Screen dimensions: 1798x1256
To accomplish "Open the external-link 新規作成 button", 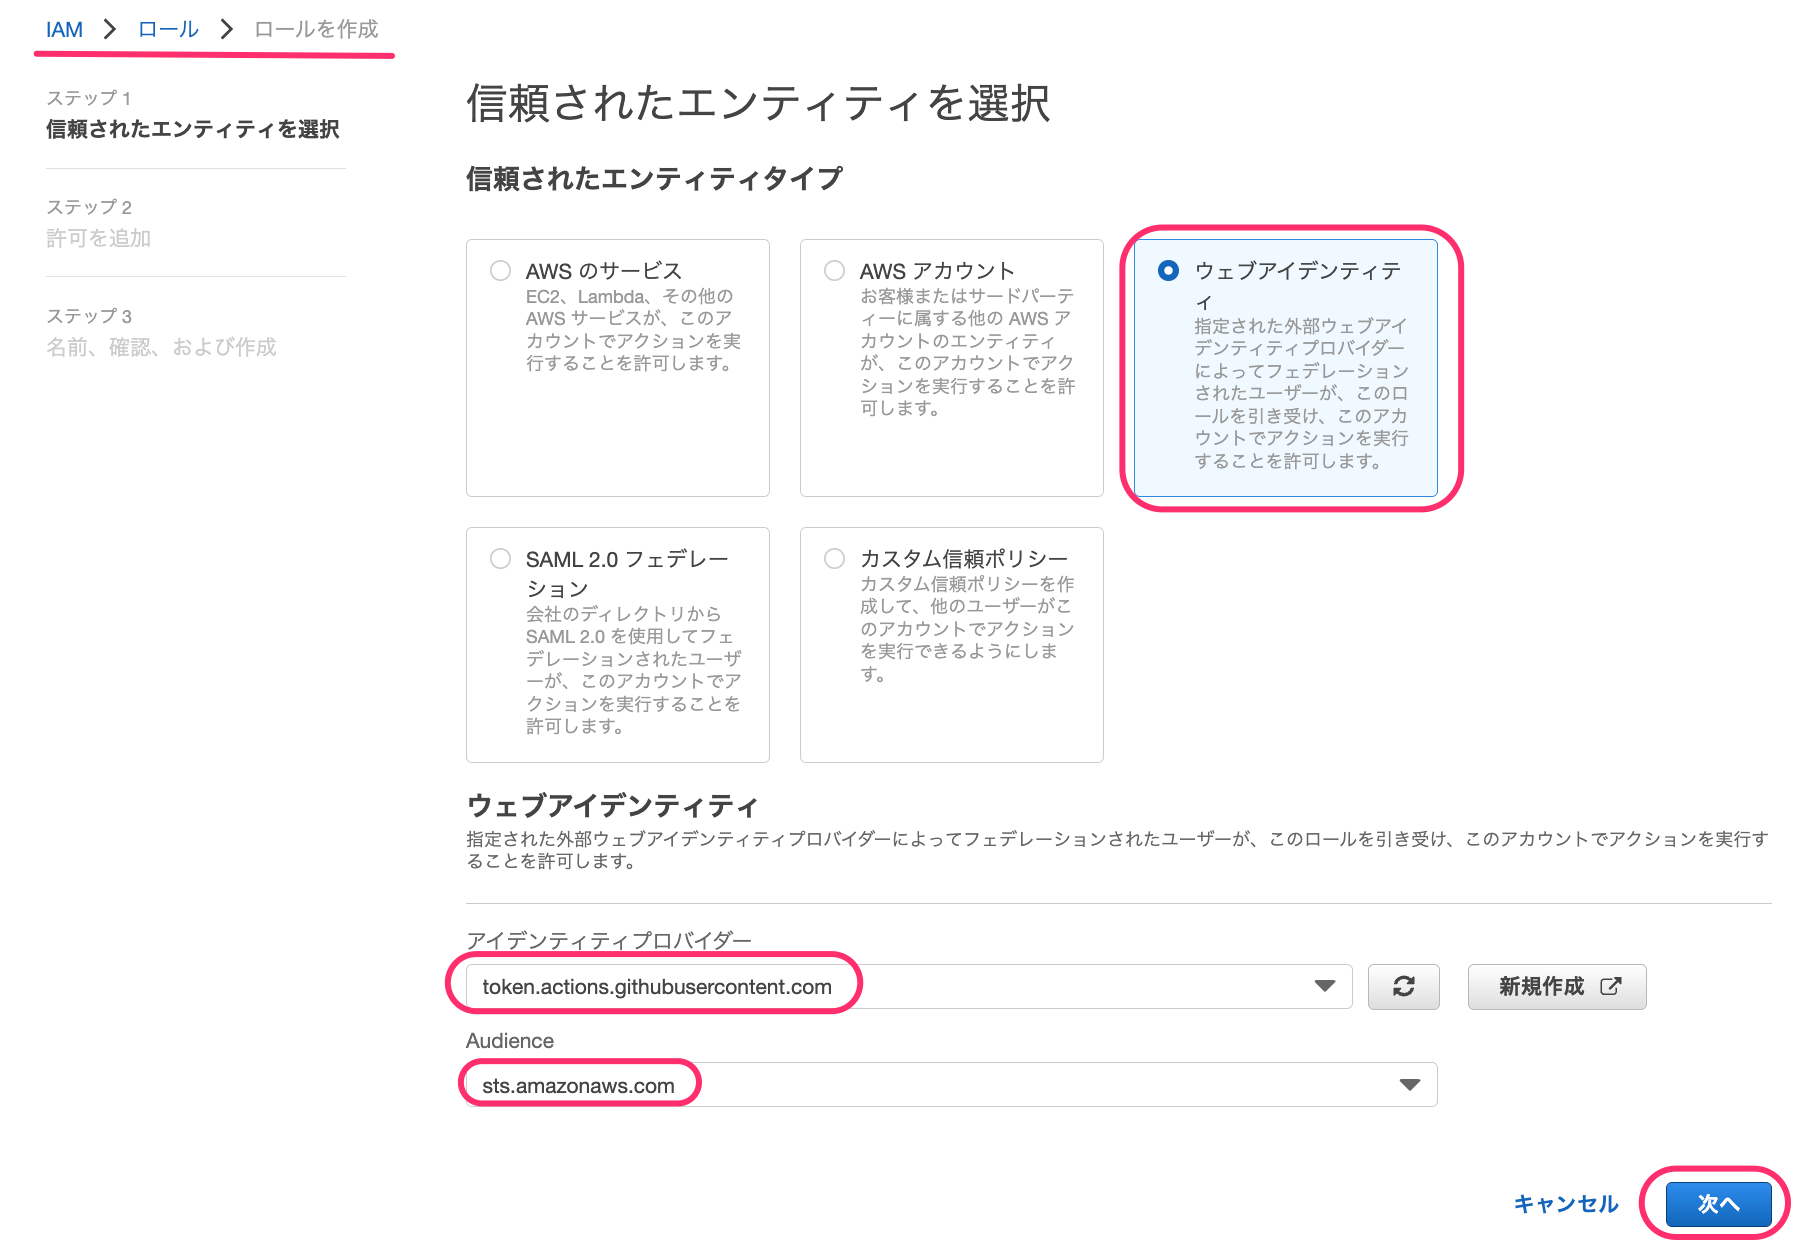I will pyautogui.click(x=1557, y=987).
